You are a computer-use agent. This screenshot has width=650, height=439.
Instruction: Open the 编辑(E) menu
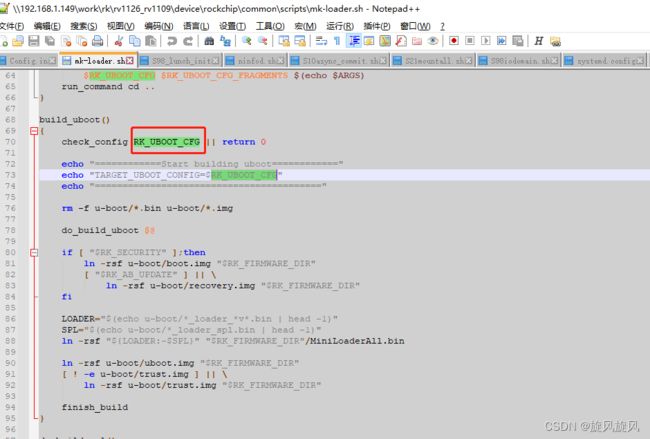47,26
